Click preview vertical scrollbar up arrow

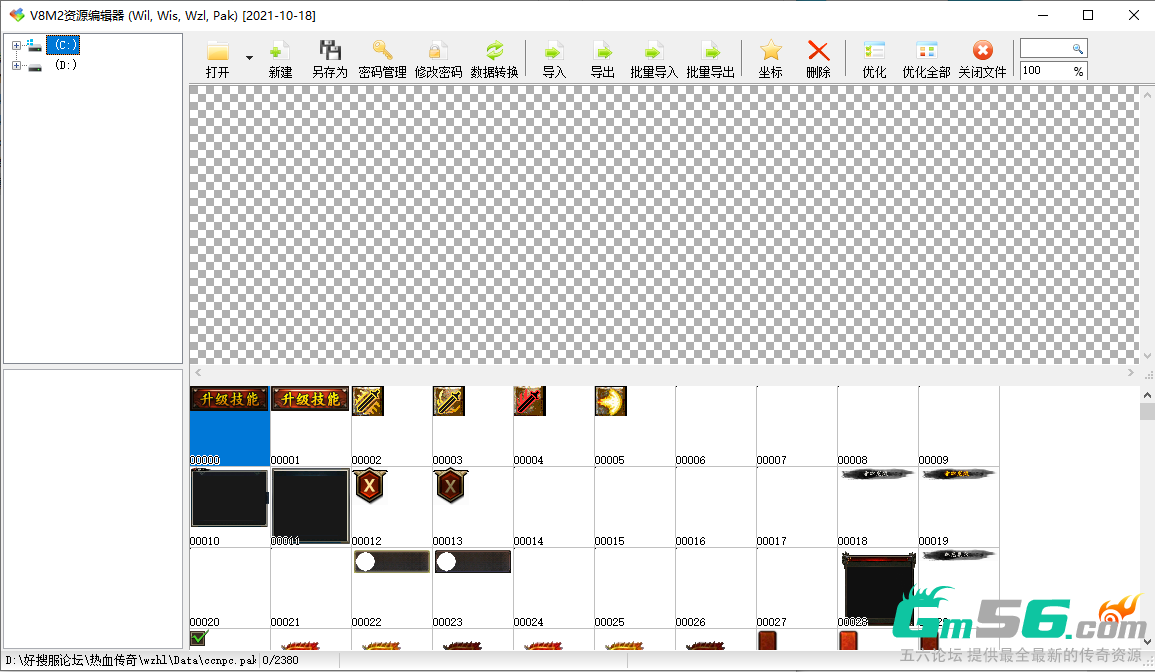(1147, 95)
